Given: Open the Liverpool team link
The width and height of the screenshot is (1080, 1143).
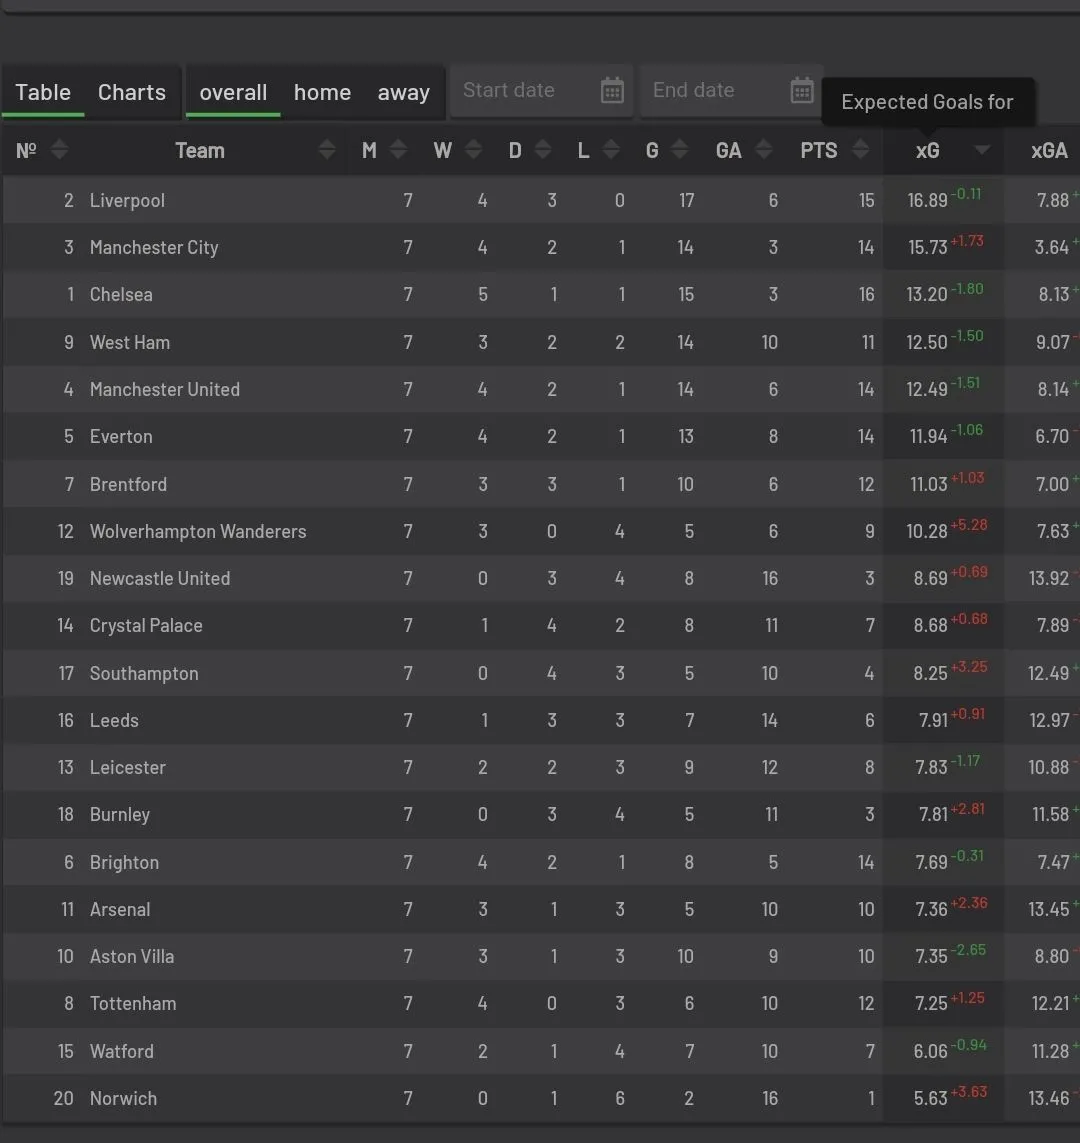Looking at the screenshot, I should click(x=127, y=200).
